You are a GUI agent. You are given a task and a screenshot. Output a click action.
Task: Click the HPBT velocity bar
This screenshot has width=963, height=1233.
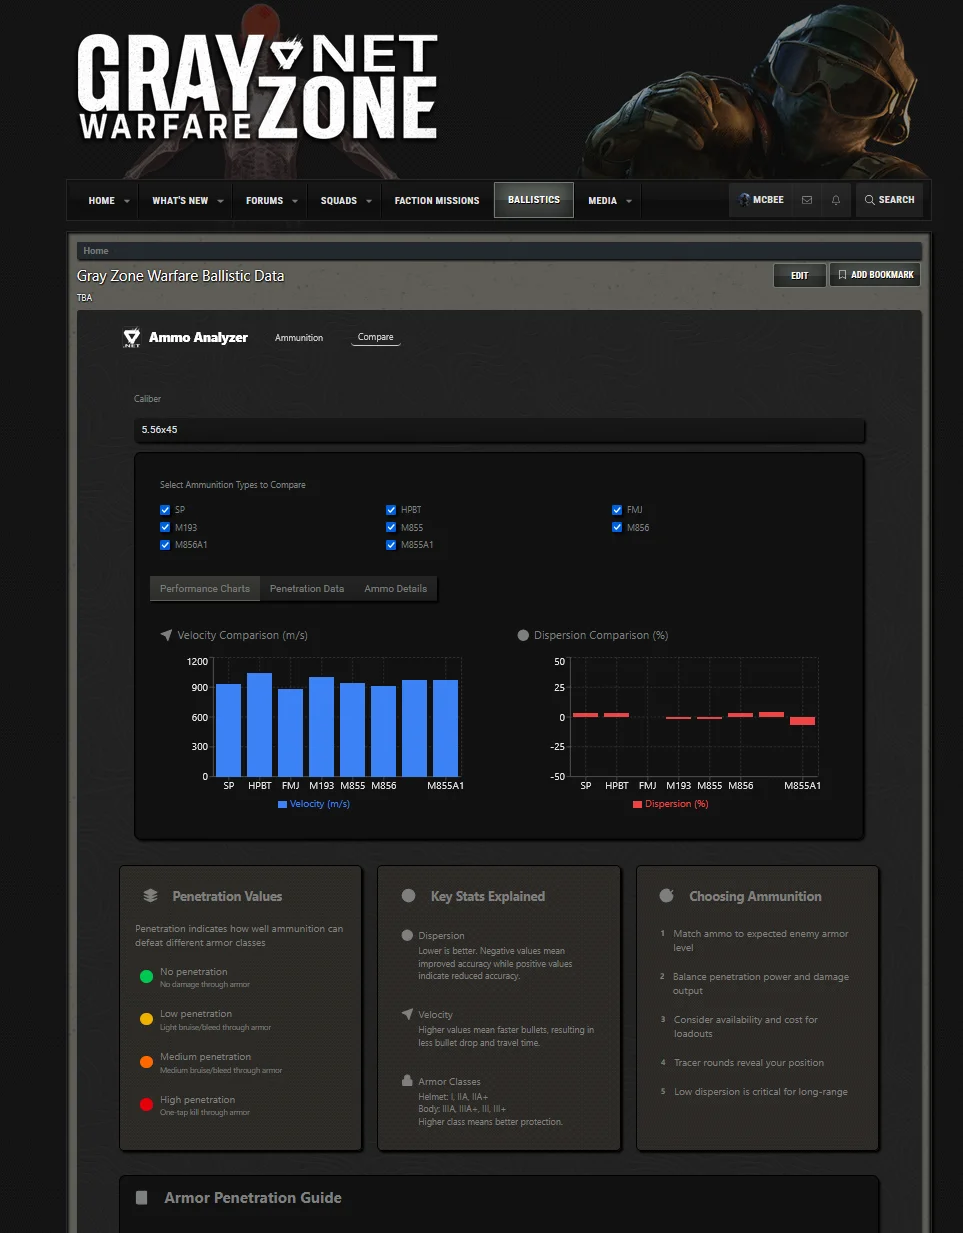point(260,725)
